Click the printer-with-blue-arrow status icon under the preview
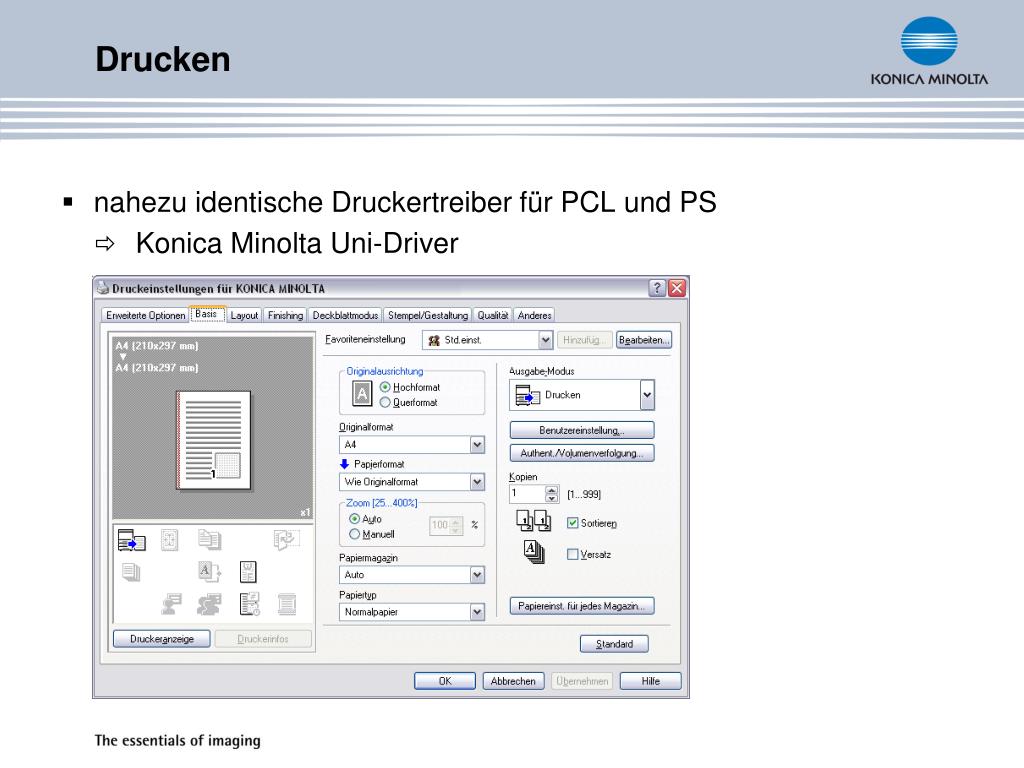The image size is (1024, 768). pos(131,540)
